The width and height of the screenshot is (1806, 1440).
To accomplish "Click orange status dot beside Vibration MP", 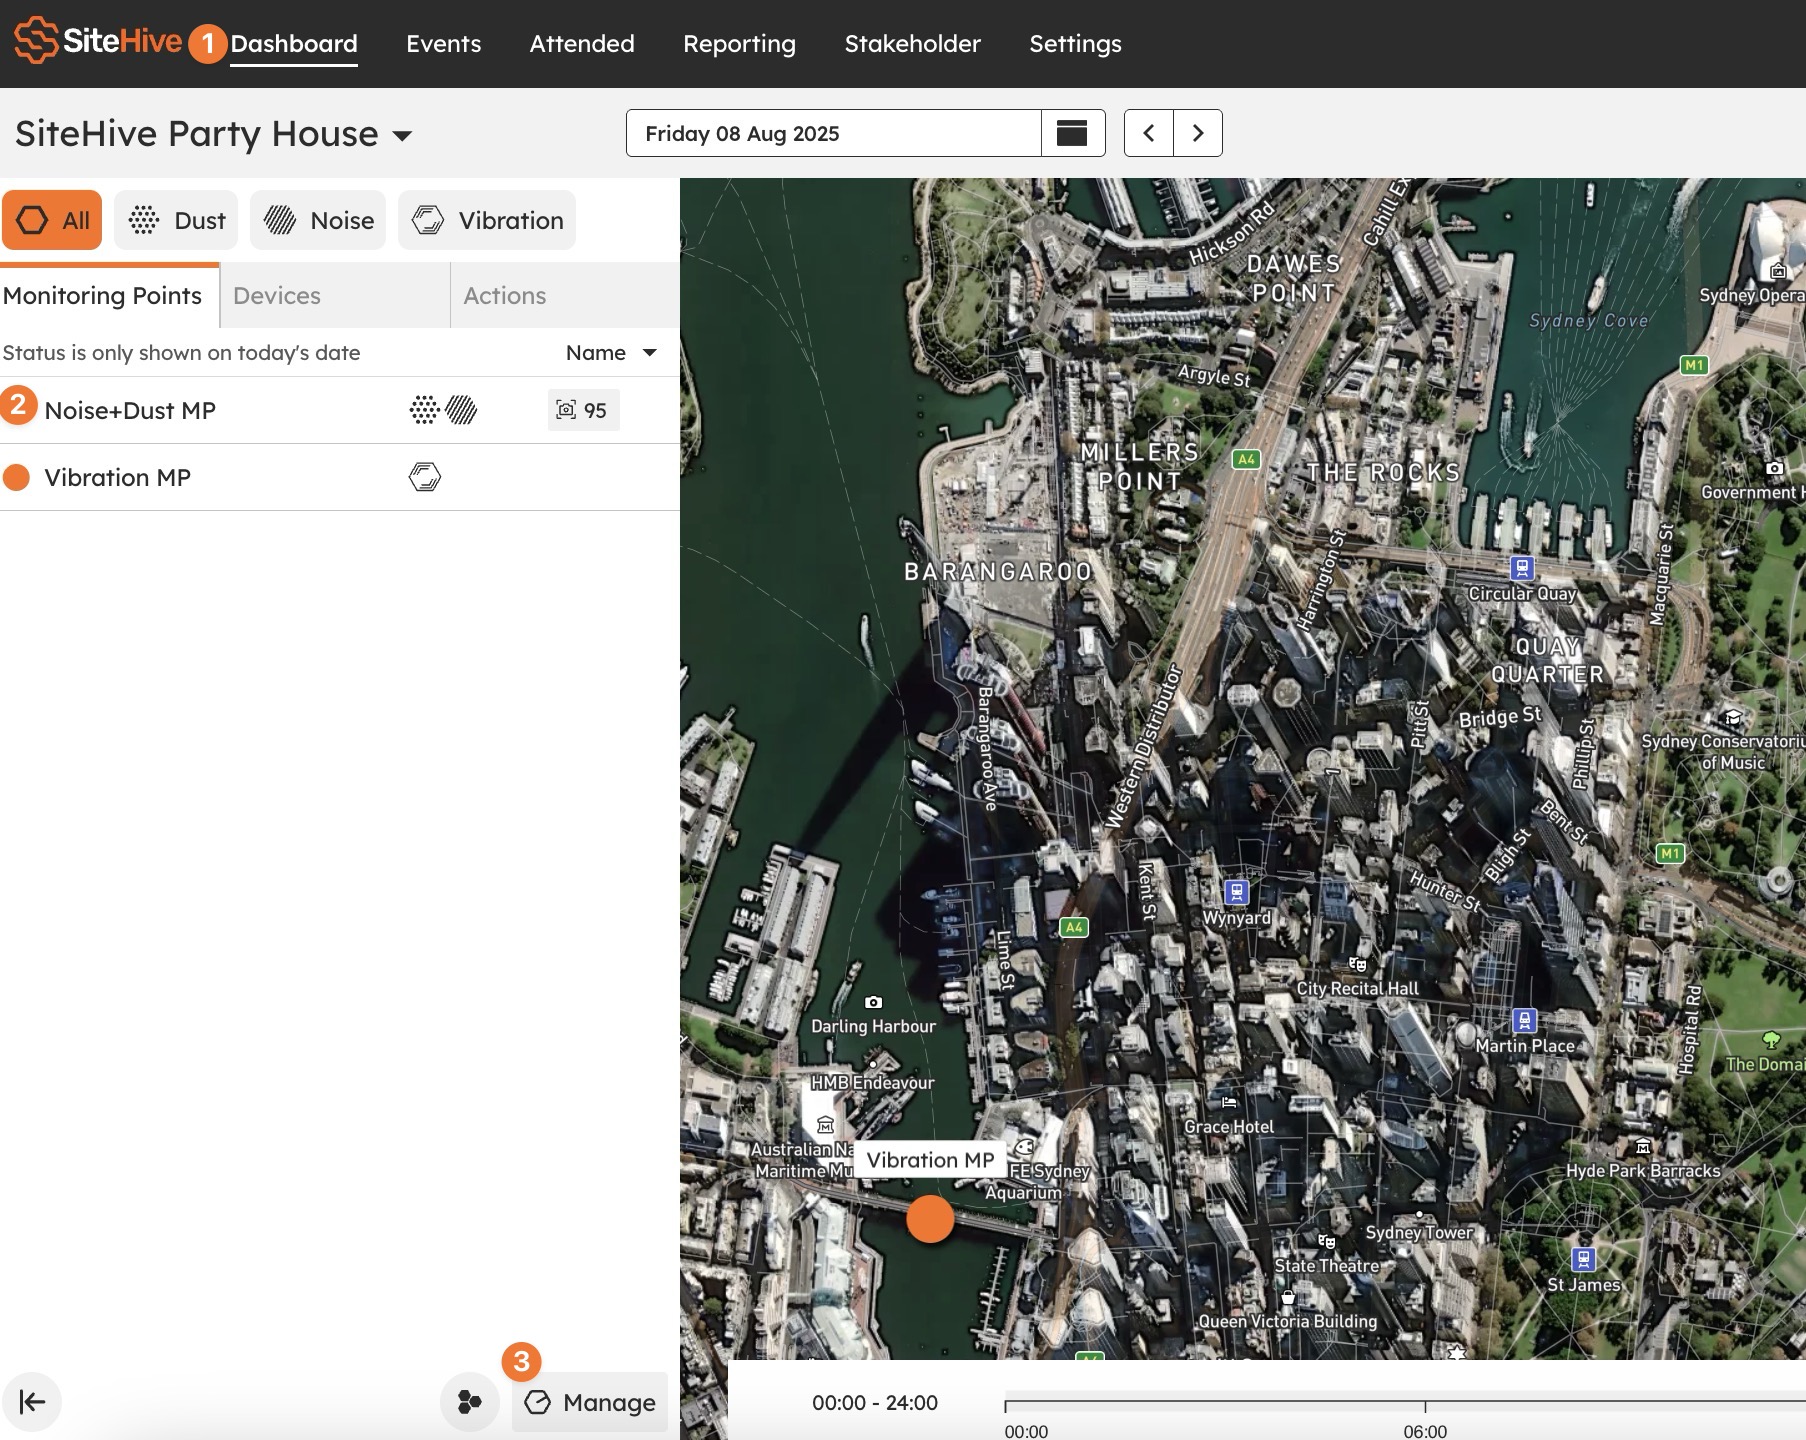I will pyautogui.click(x=16, y=477).
